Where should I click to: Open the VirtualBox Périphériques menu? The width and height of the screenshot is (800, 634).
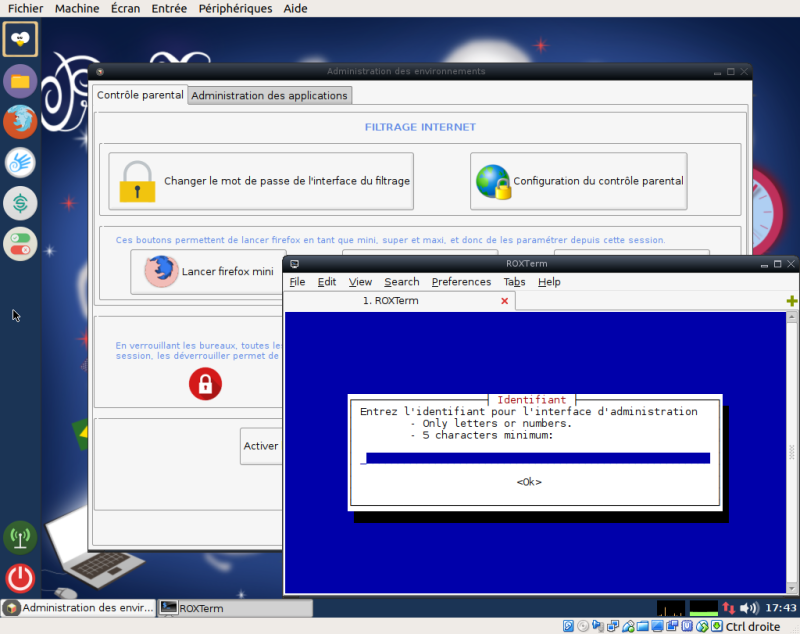(235, 9)
